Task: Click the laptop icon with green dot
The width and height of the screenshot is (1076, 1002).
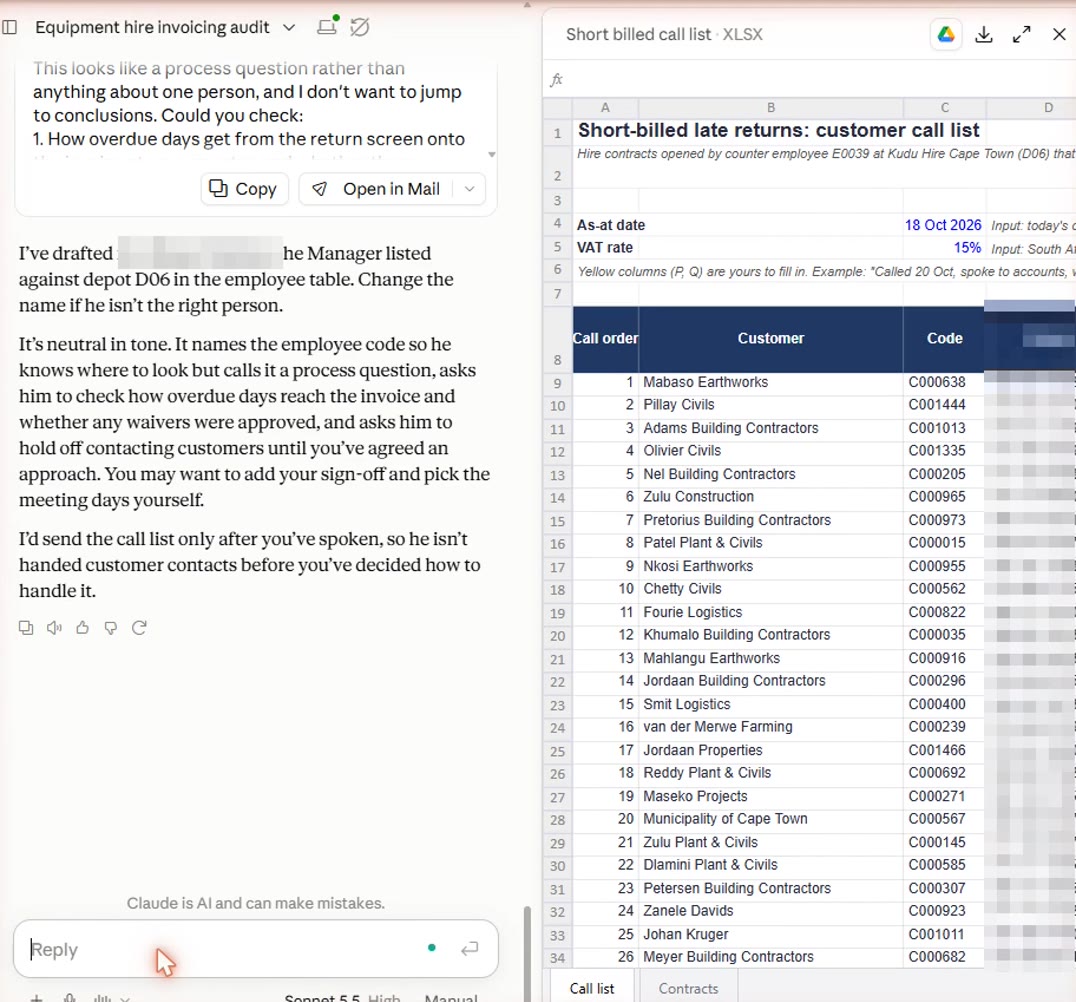Action: coord(327,26)
